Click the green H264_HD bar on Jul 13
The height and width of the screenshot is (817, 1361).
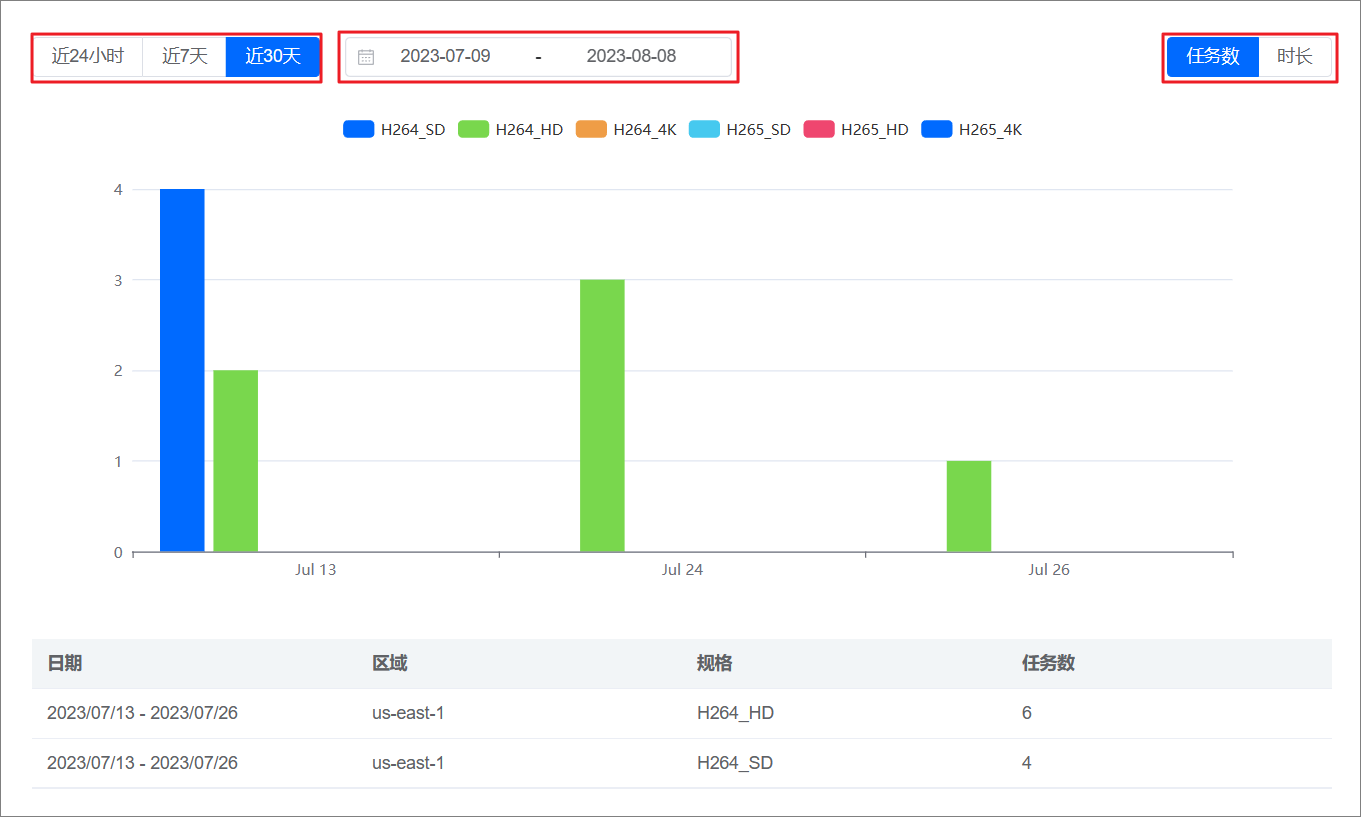(236, 461)
